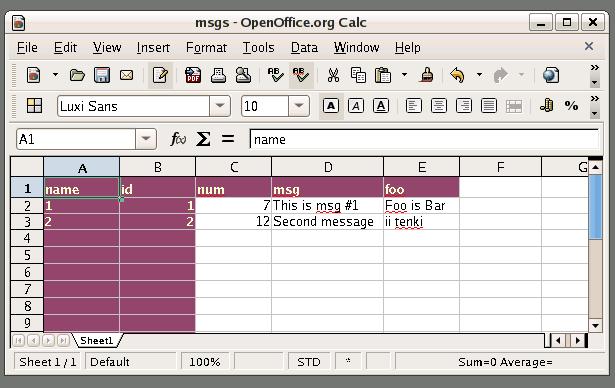Toggle AutoSpellcheck in the toolbar
615x388 pixels.
pyautogui.click(x=301, y=75)
